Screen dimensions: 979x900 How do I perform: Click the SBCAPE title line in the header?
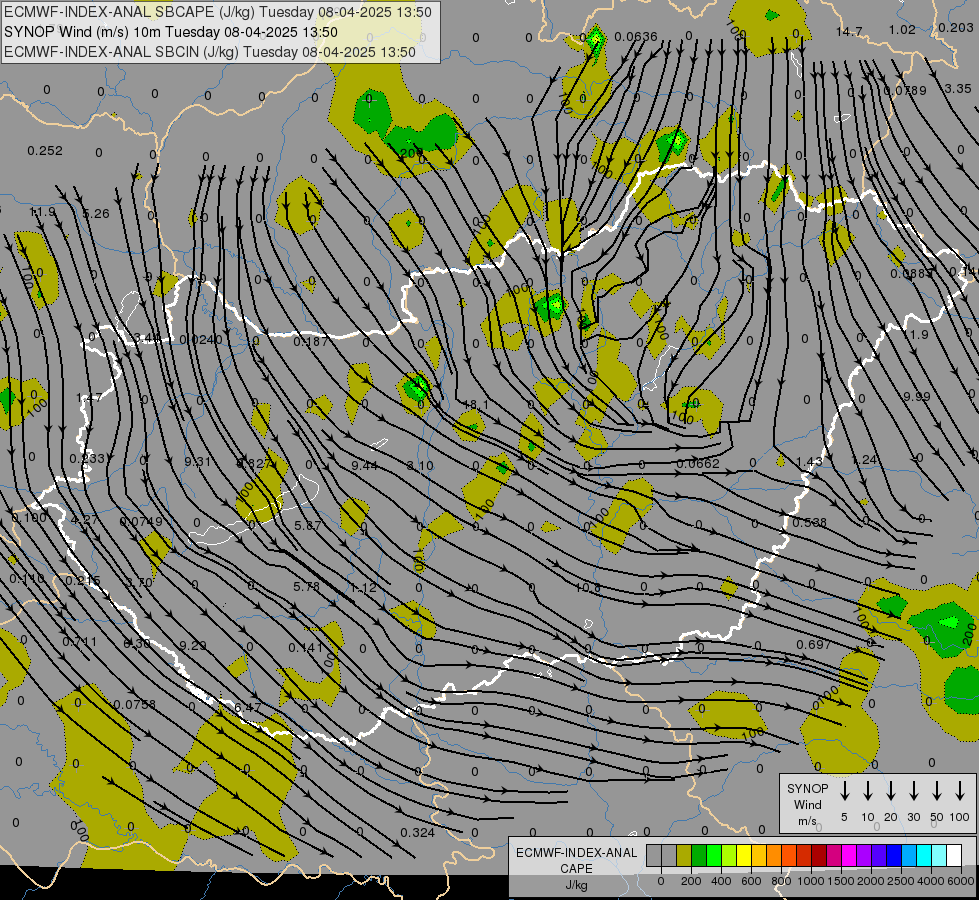click(x=217, y=12)
